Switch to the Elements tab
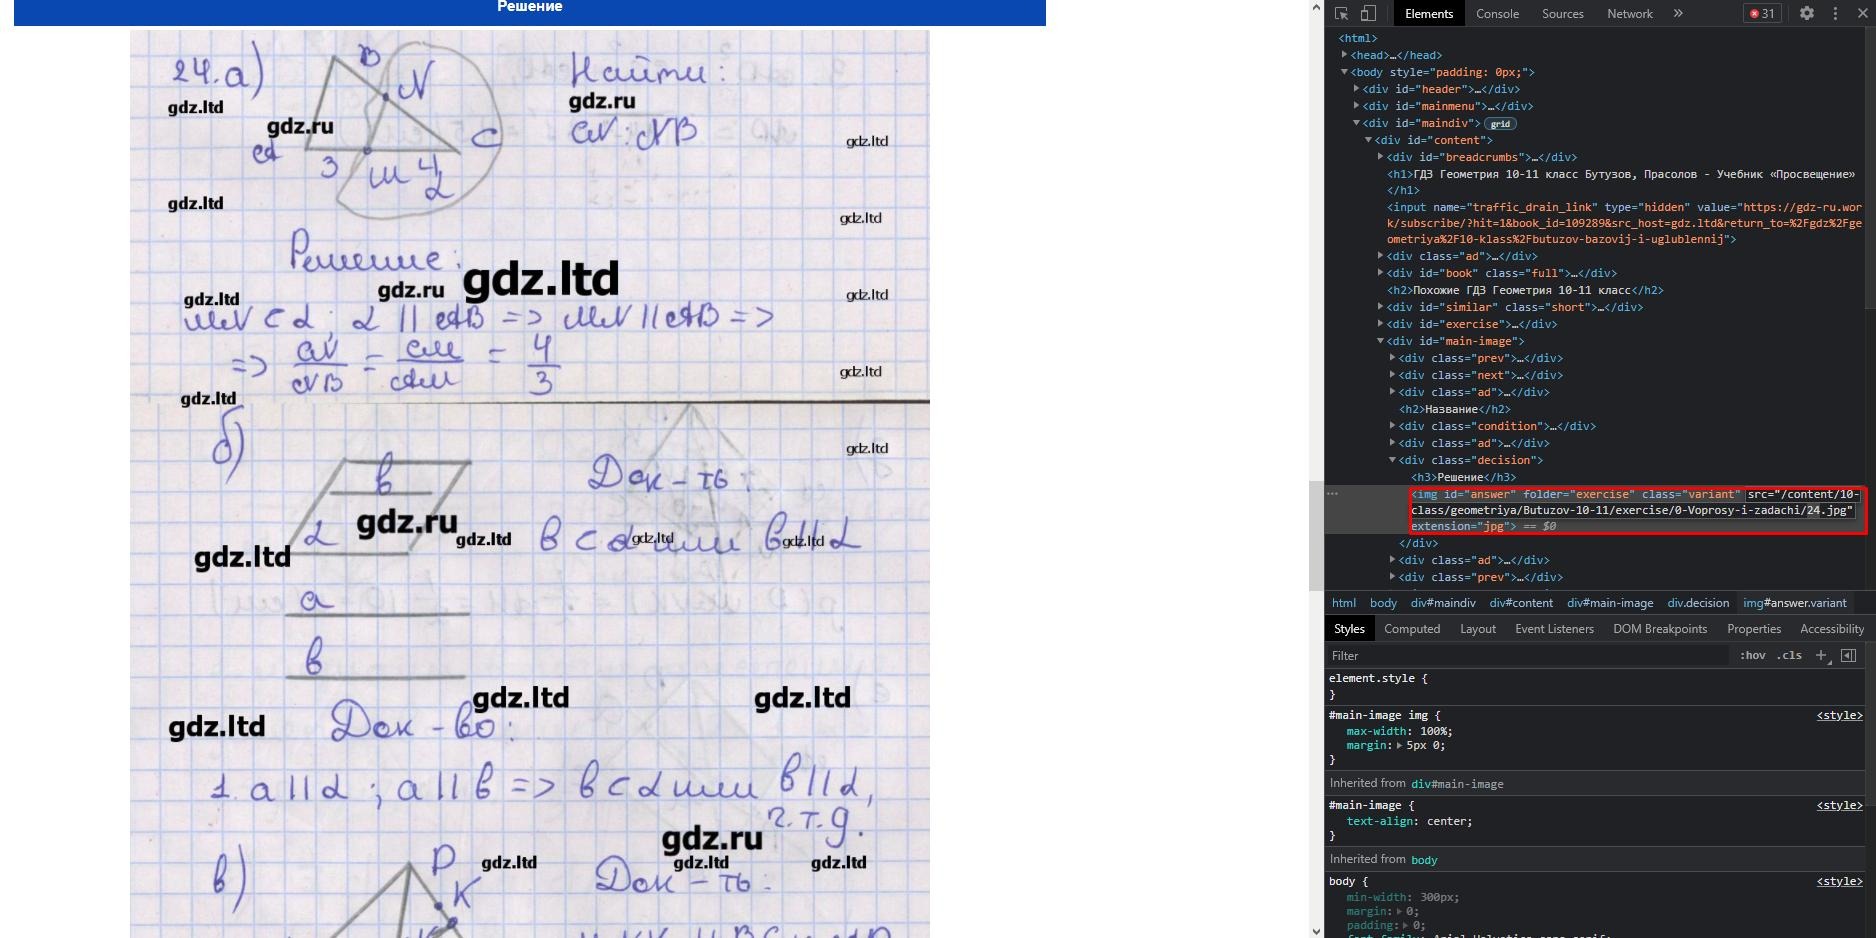The width and height of the screenshot is (1876, 938). (x=1428, y=14)
